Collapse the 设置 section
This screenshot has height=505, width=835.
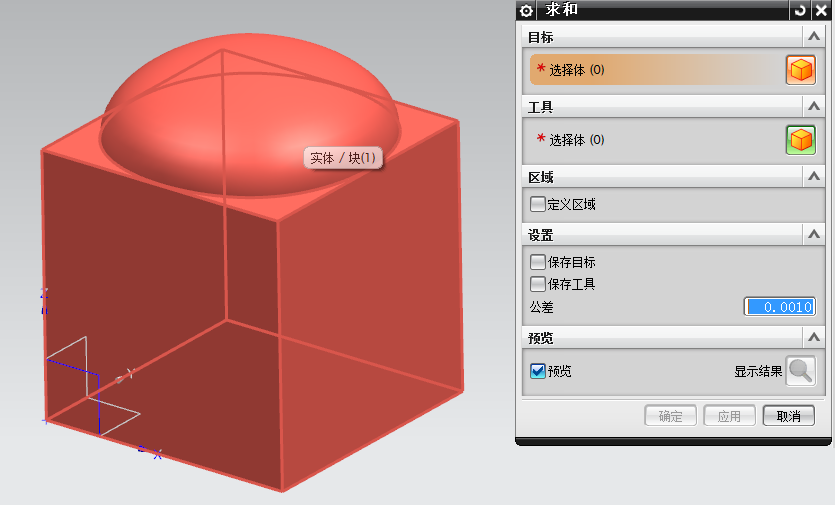click(x=814, y=234)
